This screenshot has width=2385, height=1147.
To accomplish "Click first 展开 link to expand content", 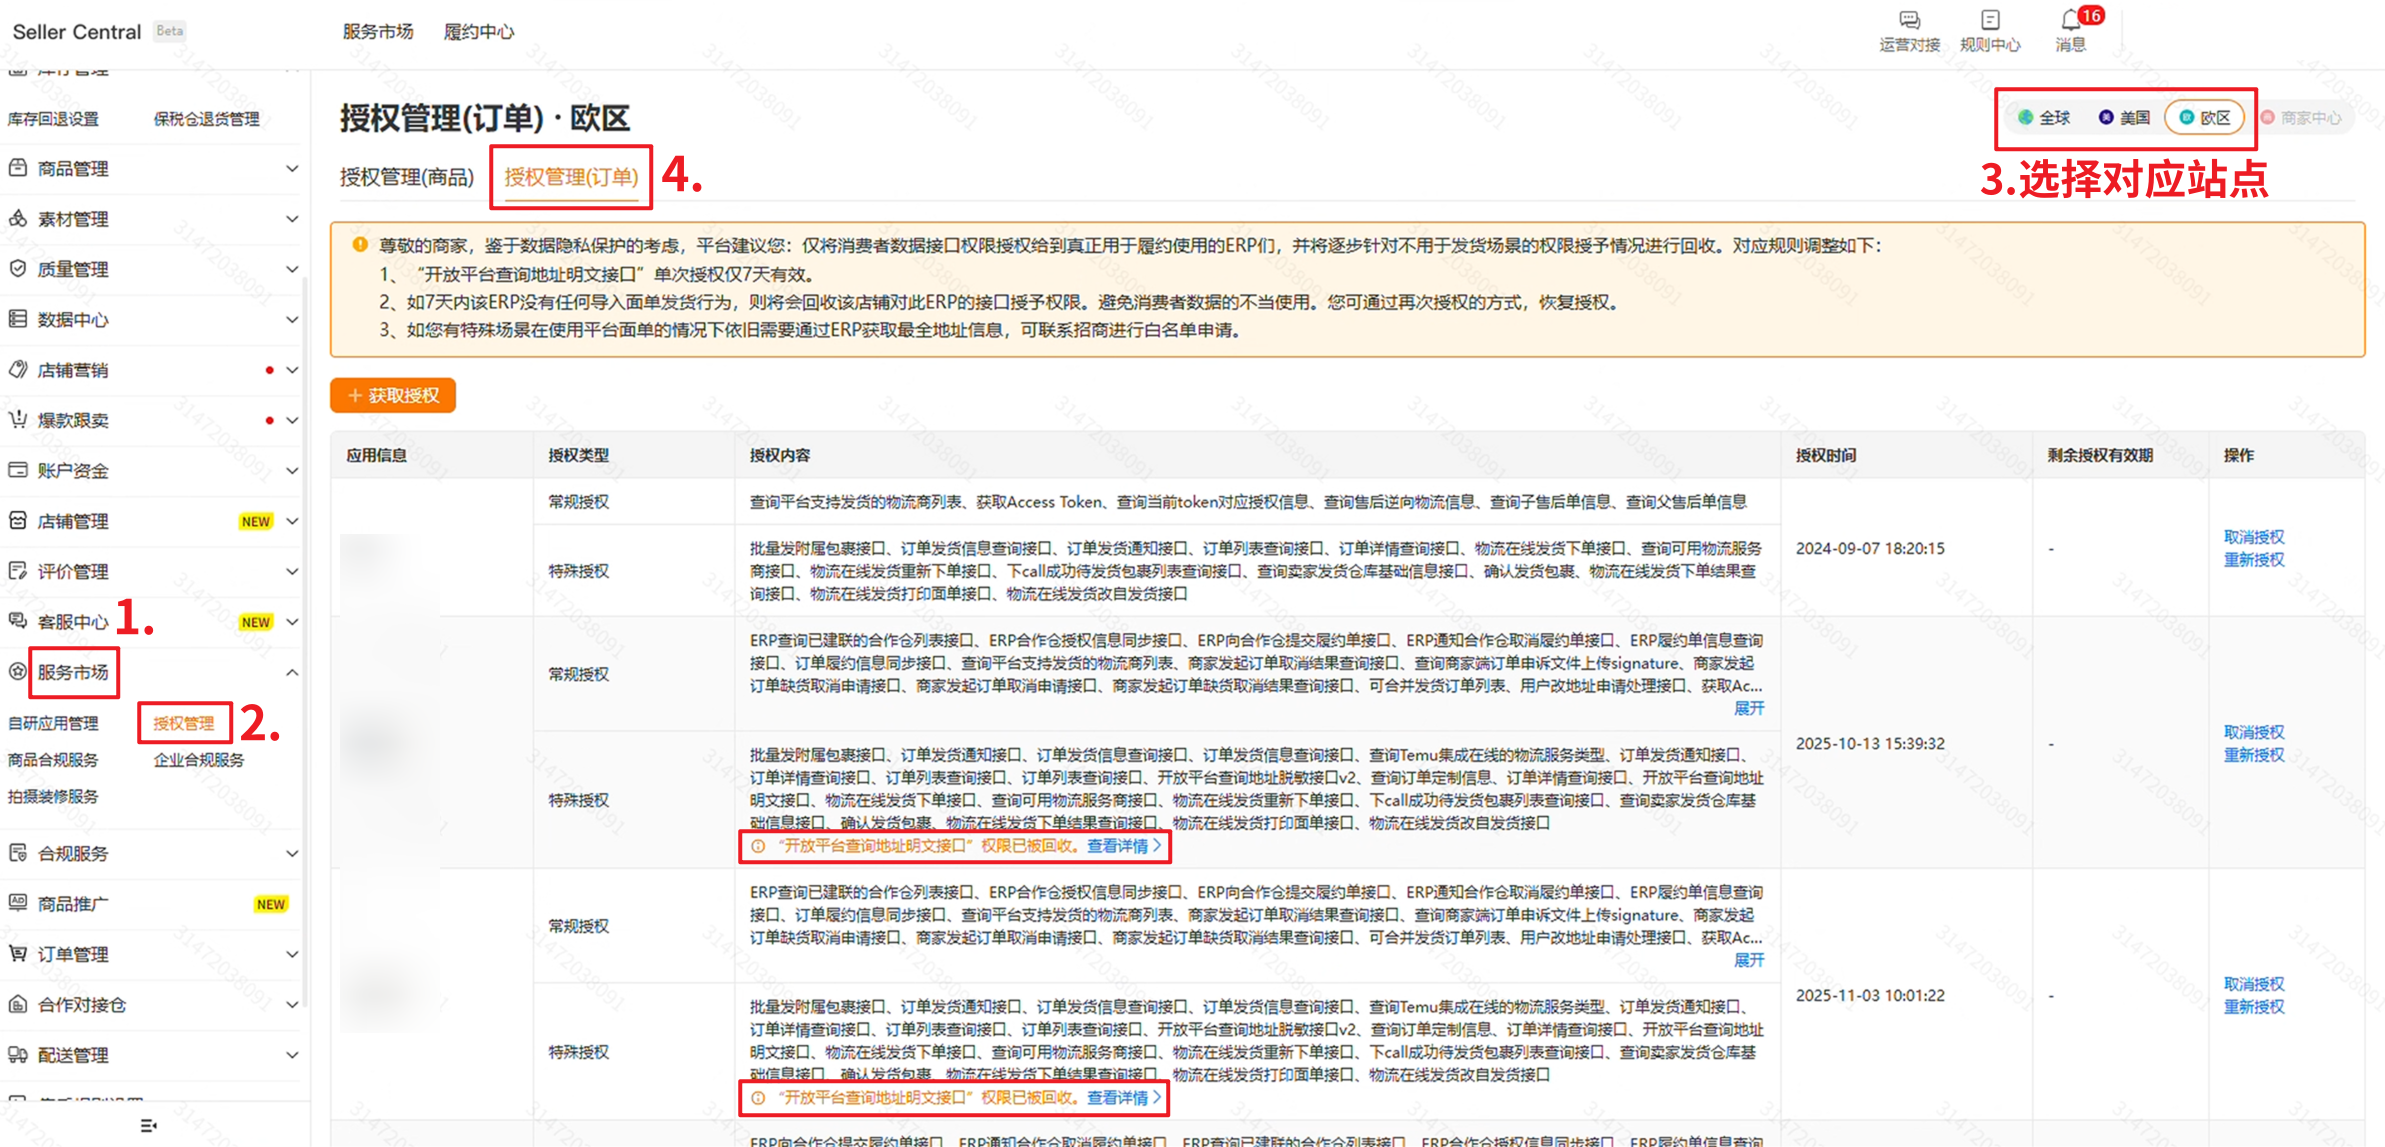I will (1748, 709).
